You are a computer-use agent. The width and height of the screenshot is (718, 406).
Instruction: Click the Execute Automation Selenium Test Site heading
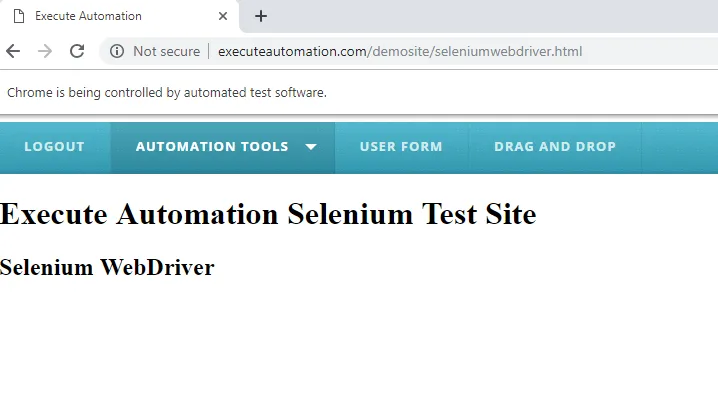pos(268,214)
